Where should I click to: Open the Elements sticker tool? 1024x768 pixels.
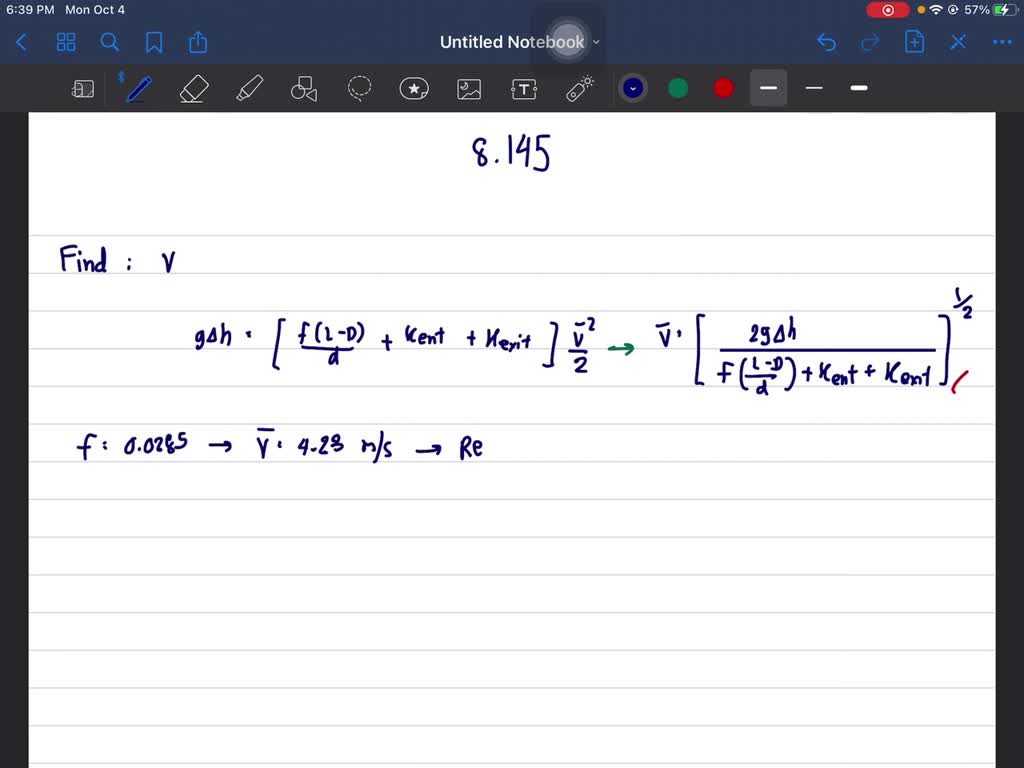coord(414,89)
